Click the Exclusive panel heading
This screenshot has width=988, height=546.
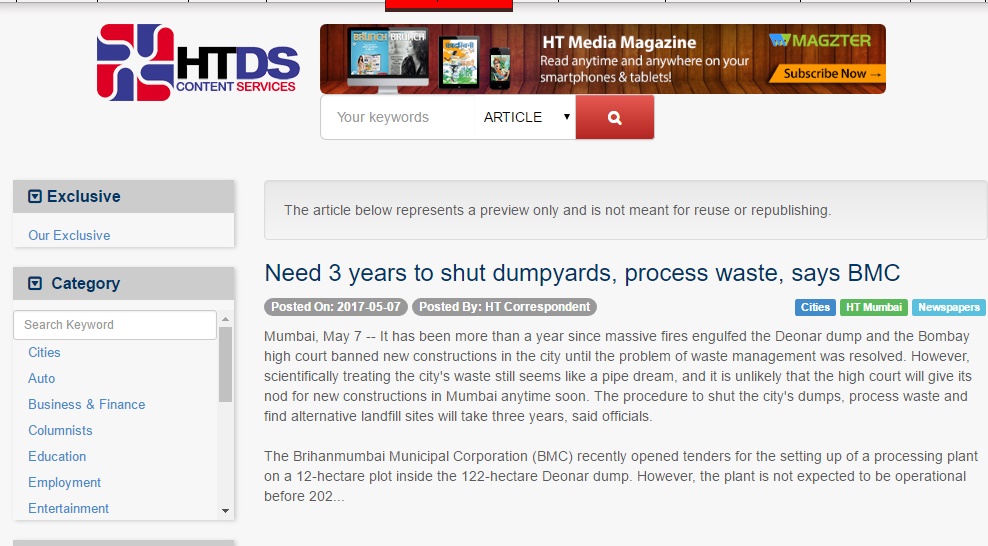click(x=124, y=196)
